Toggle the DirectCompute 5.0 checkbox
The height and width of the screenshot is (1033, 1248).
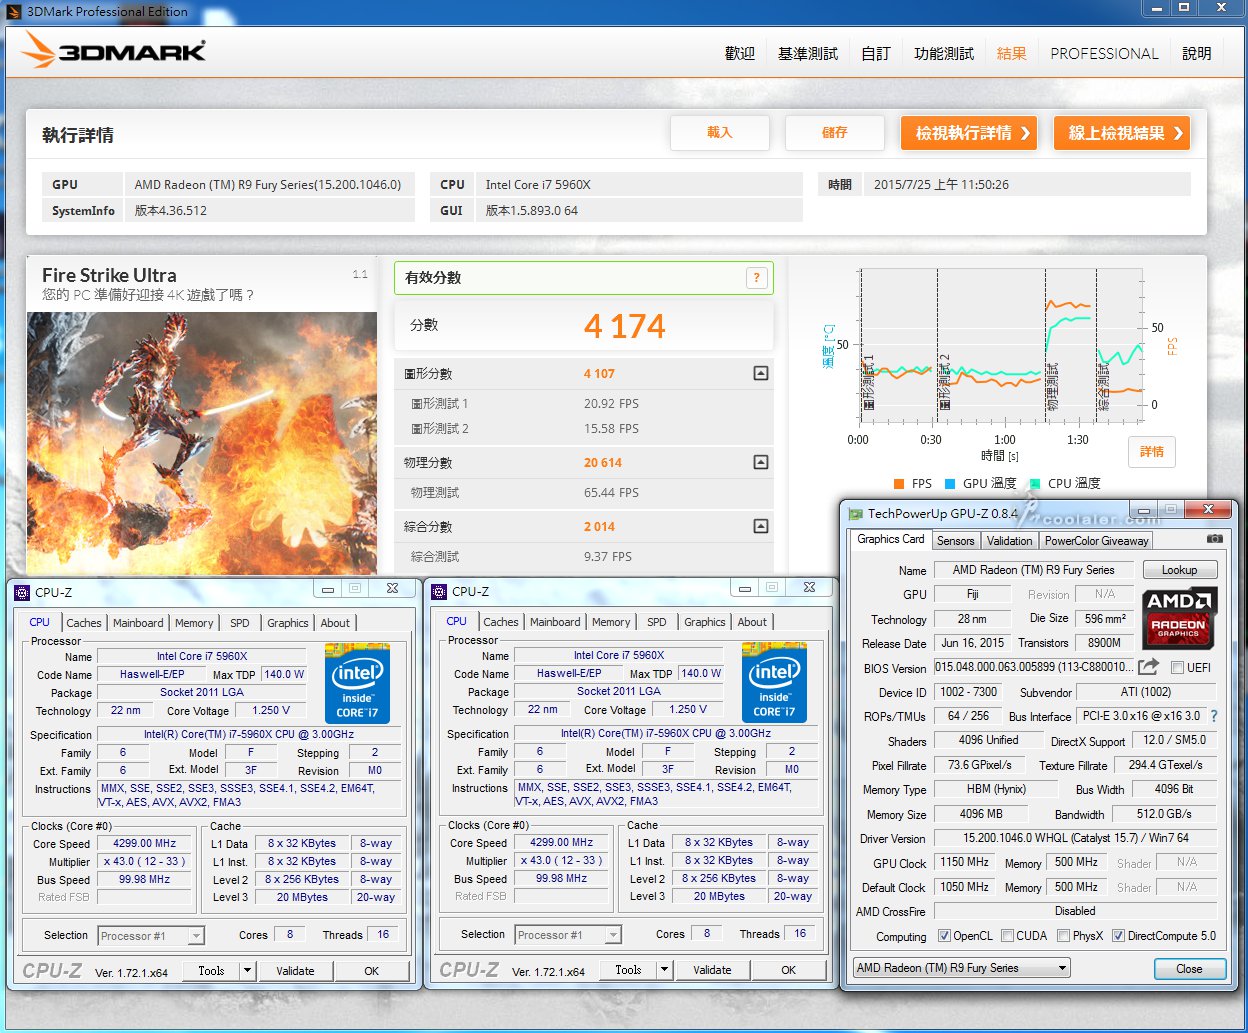[1118, 936]
